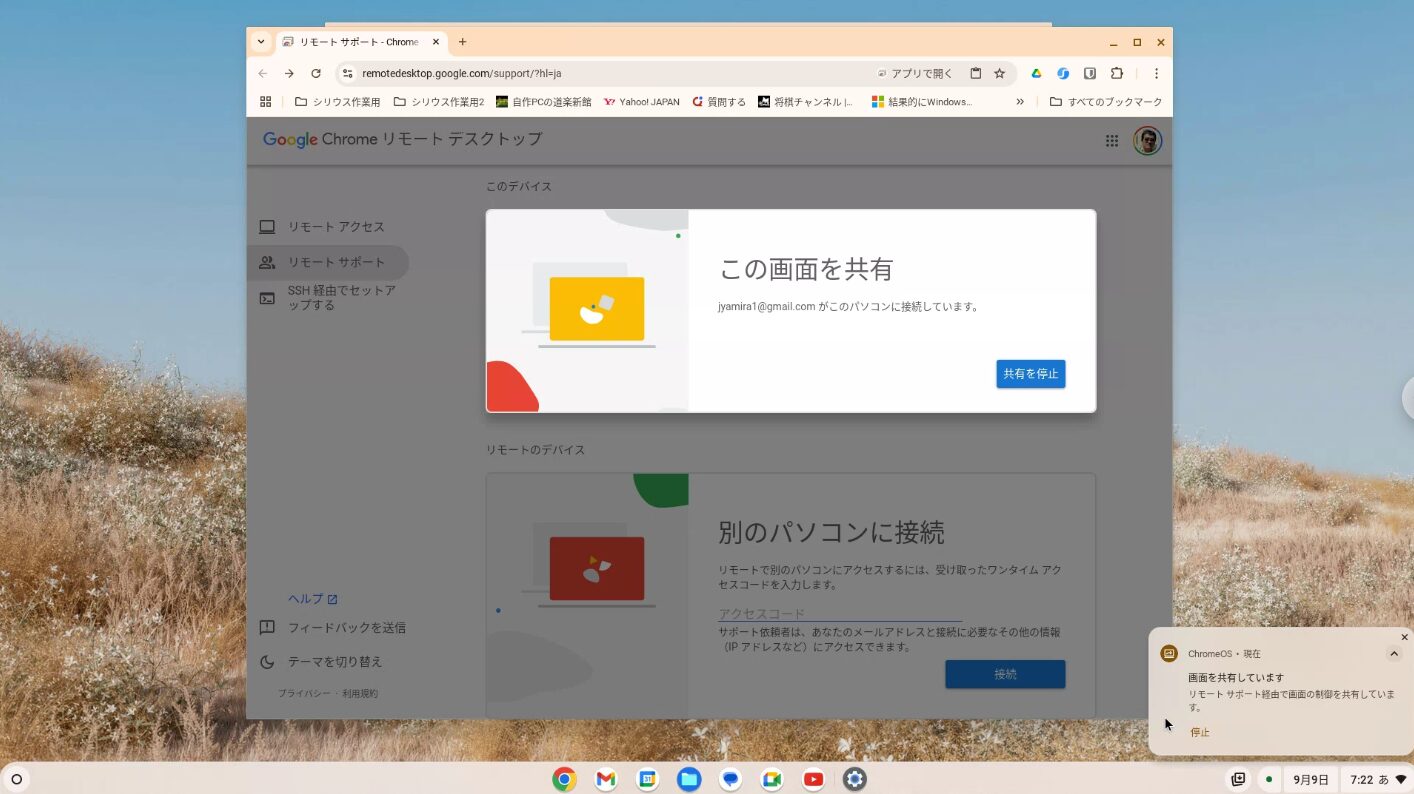Close the Chrome window
Screen dimensions: 1414x794
(x=1160, y=42)
